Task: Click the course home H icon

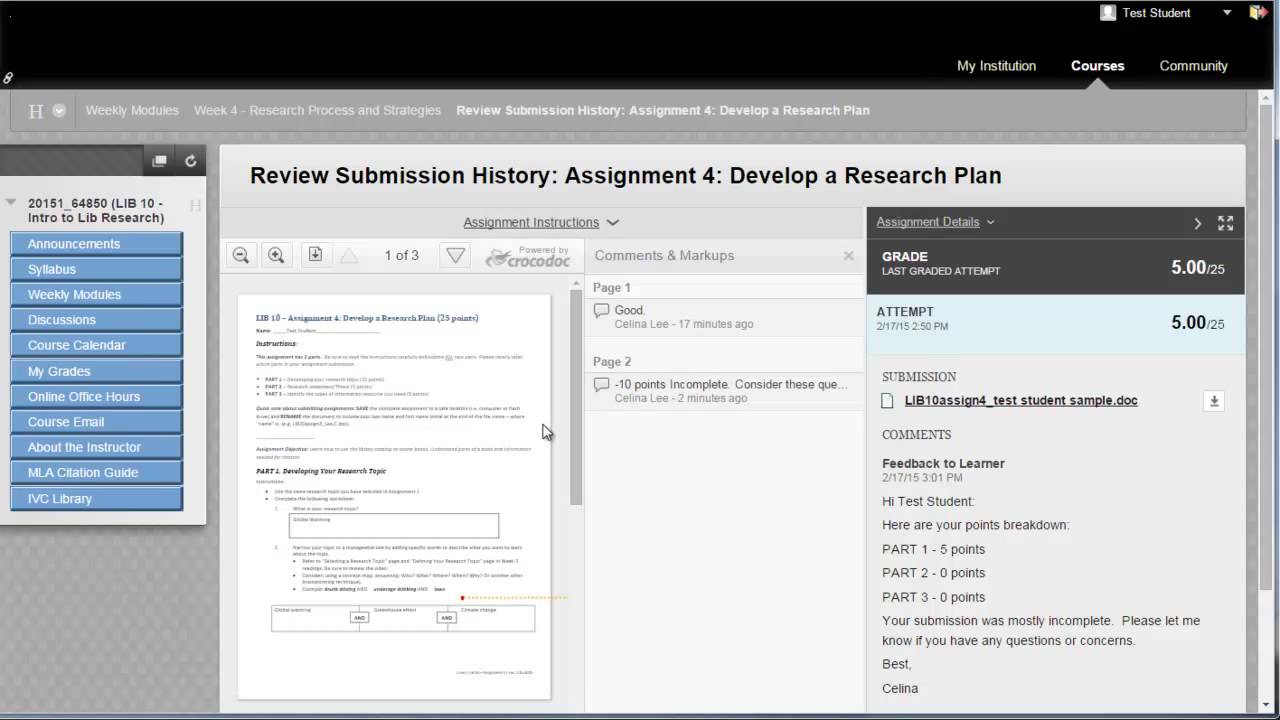Action: tap(36, 111)
